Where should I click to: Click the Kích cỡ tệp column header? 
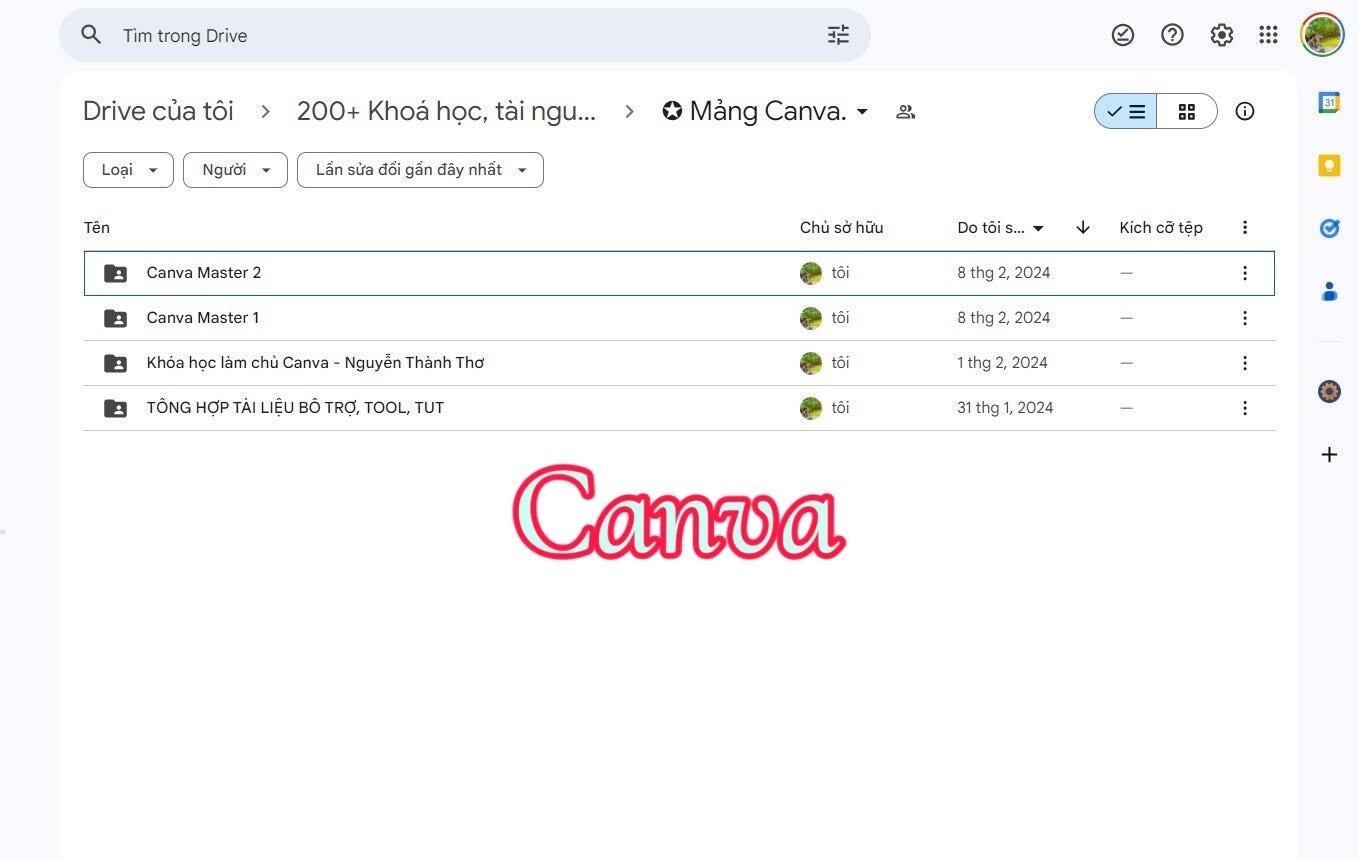[x=1161, y=228]
